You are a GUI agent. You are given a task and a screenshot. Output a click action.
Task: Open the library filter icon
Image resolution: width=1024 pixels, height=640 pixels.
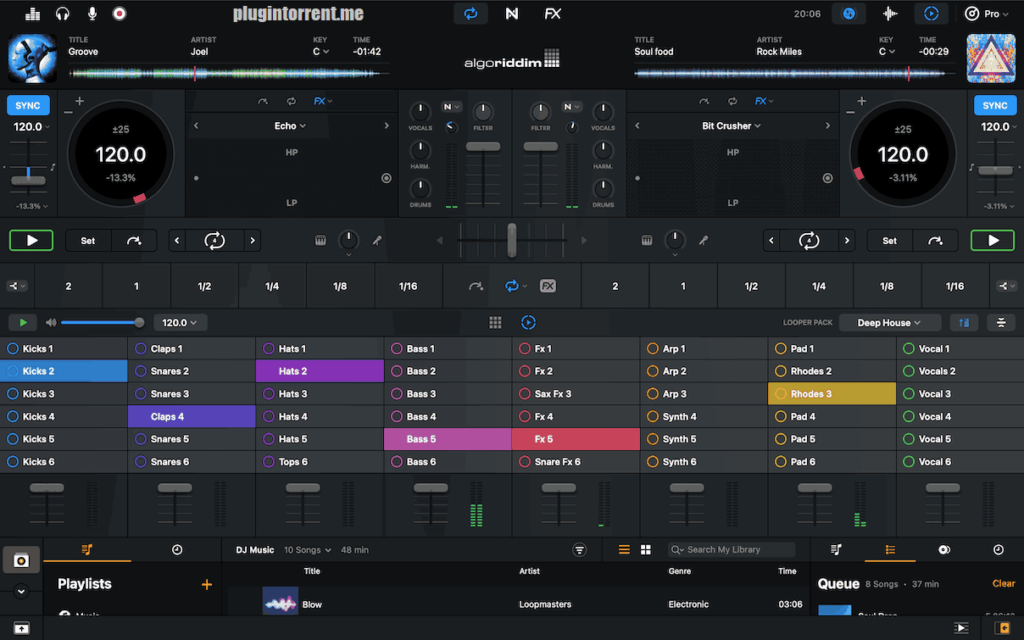tap(579, 550)
